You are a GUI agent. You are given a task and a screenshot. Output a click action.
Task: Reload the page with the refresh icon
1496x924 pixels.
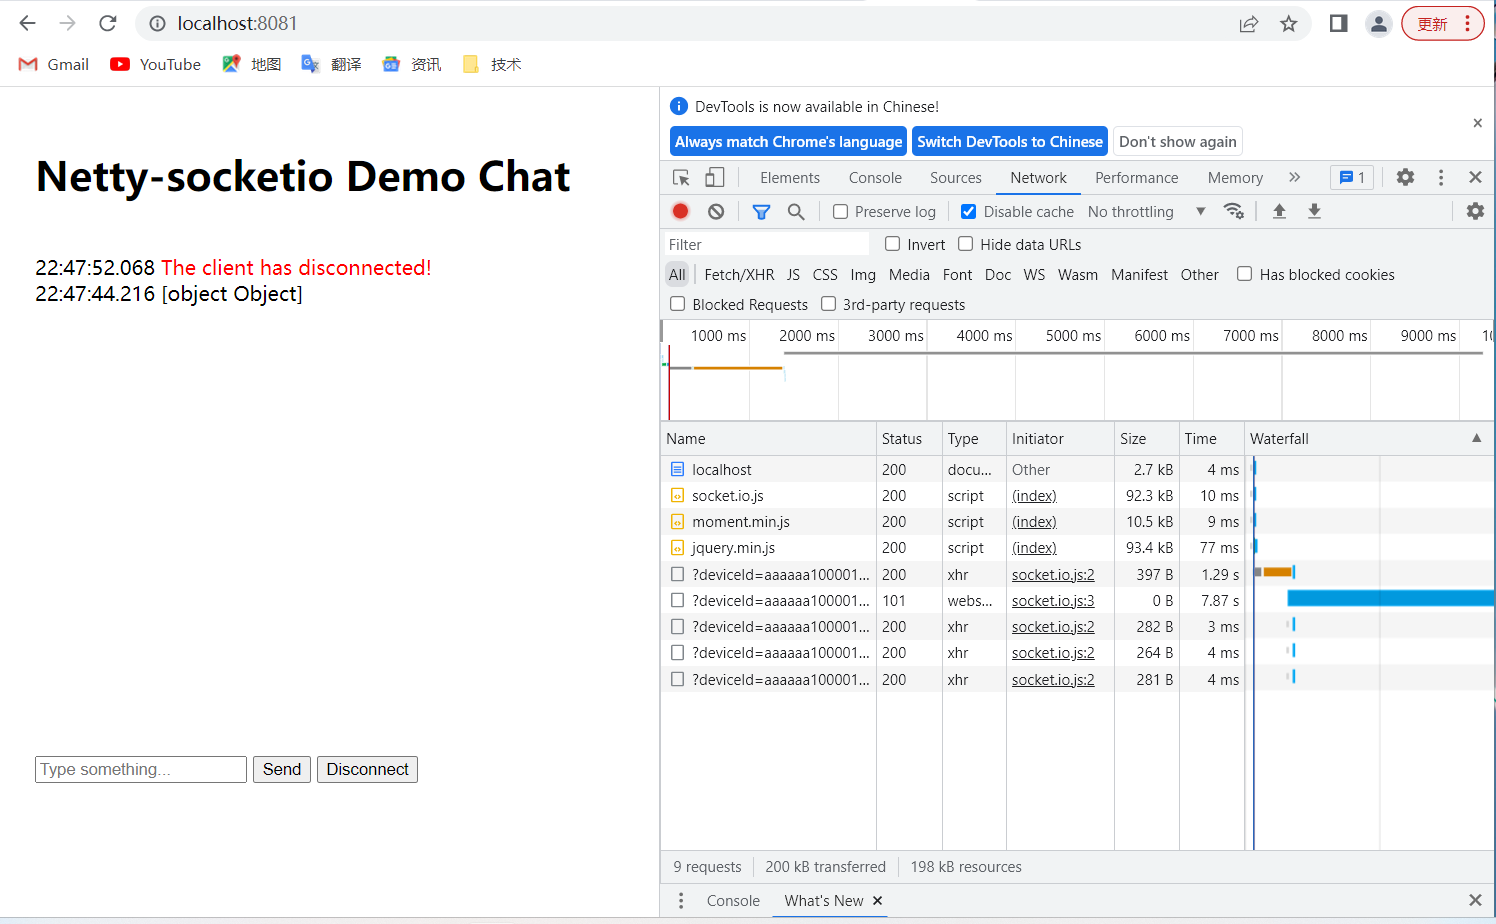[108, 23]
